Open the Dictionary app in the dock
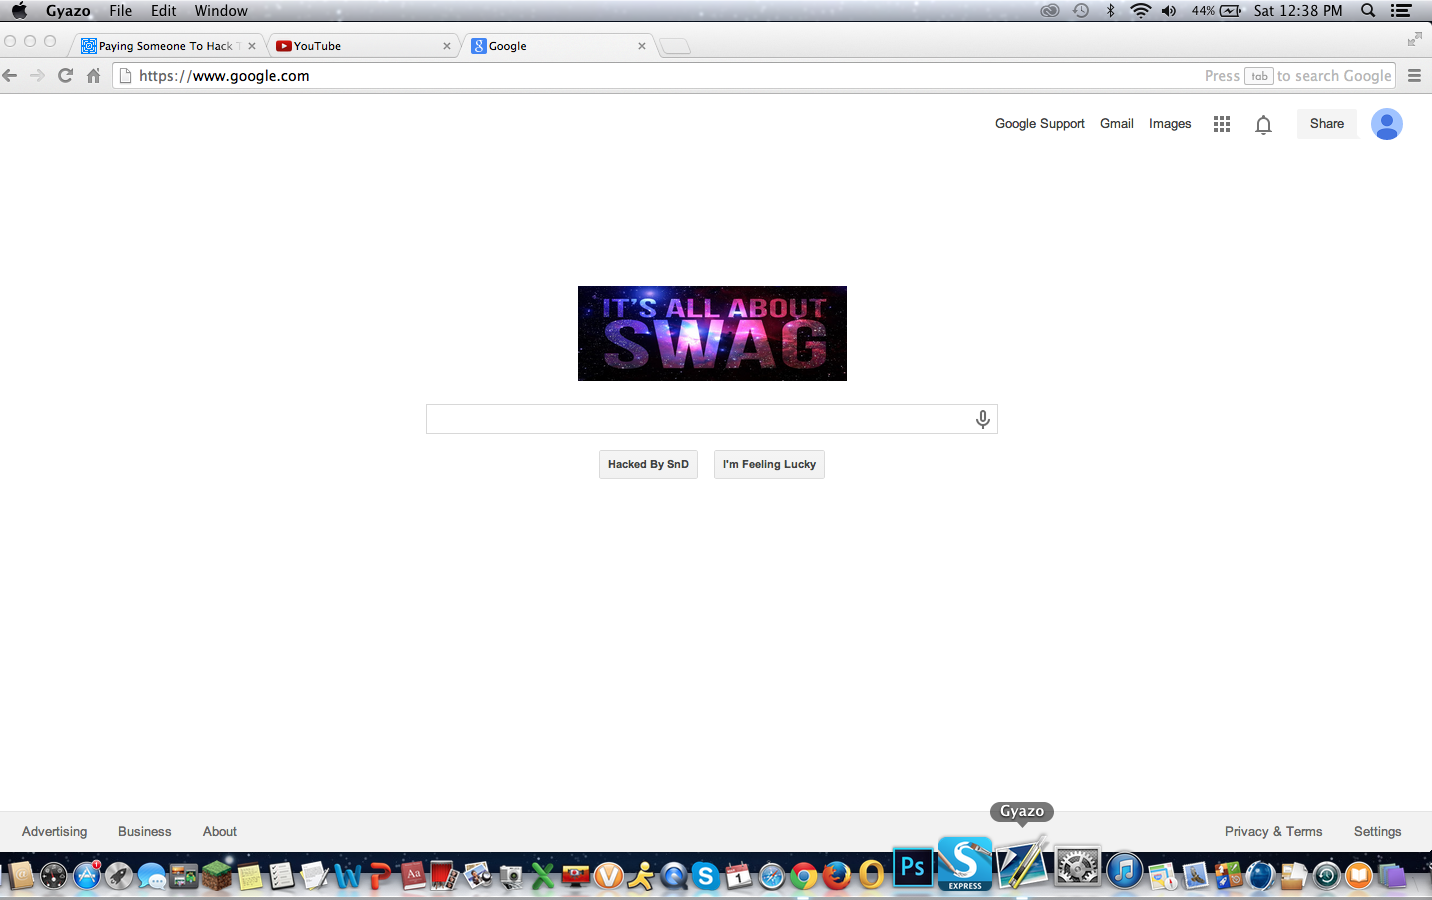Image resolution: width=1432 pixels, height=900 pixels. tap(413, 876)
